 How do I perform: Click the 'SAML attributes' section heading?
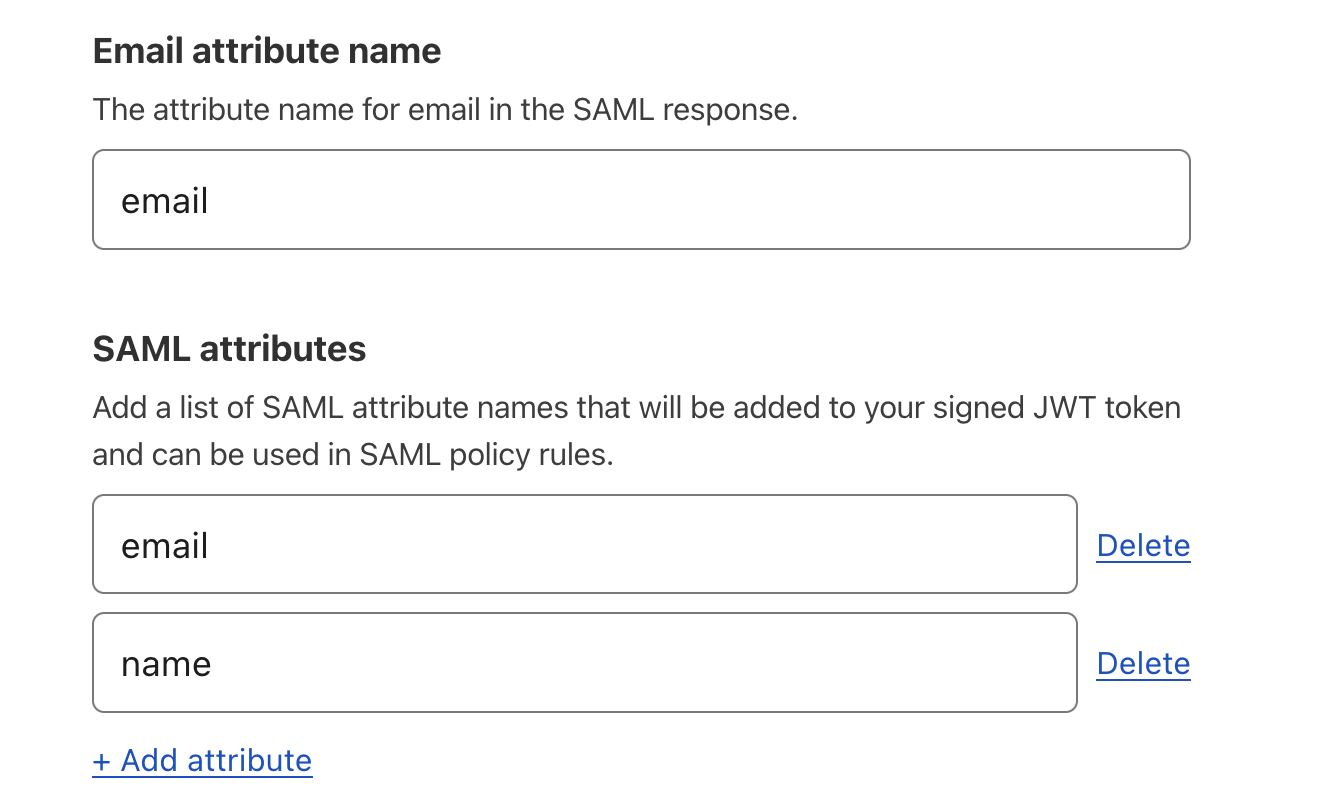[229, 349]
